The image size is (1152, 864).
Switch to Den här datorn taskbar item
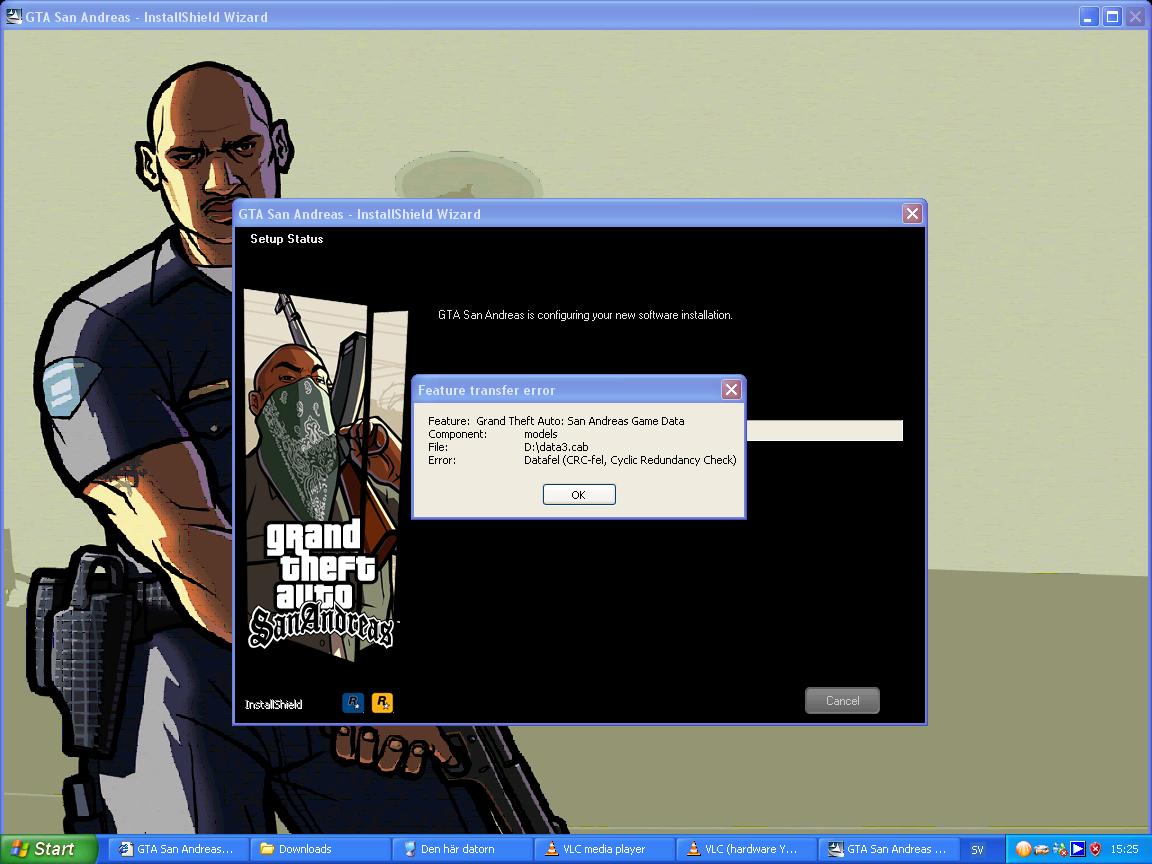coord(461,849)
